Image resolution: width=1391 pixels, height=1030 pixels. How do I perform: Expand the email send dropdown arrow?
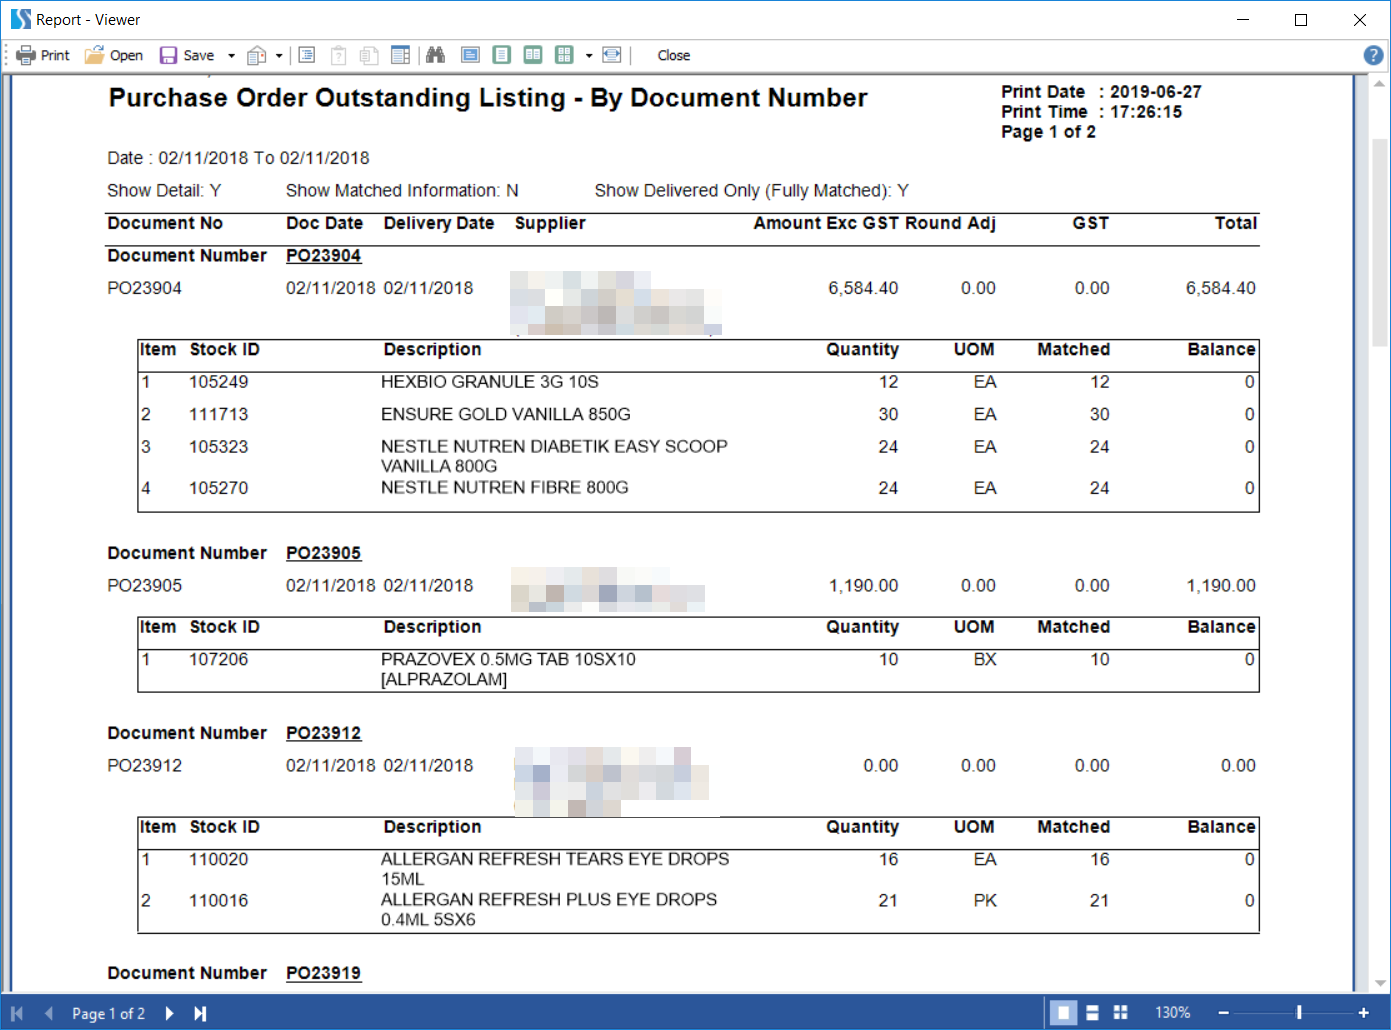tap(279, 56)
